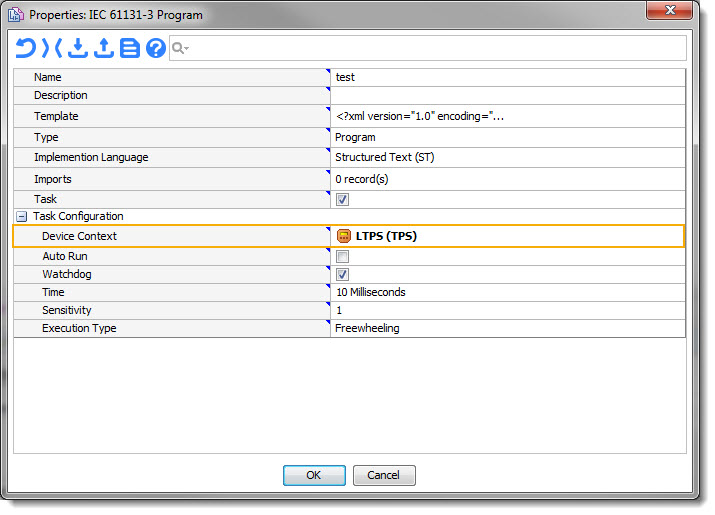The height and width of the screenshot is (515, 715).
Task: Disable the Watchdog checkbox
Action: tap(342, 274)
